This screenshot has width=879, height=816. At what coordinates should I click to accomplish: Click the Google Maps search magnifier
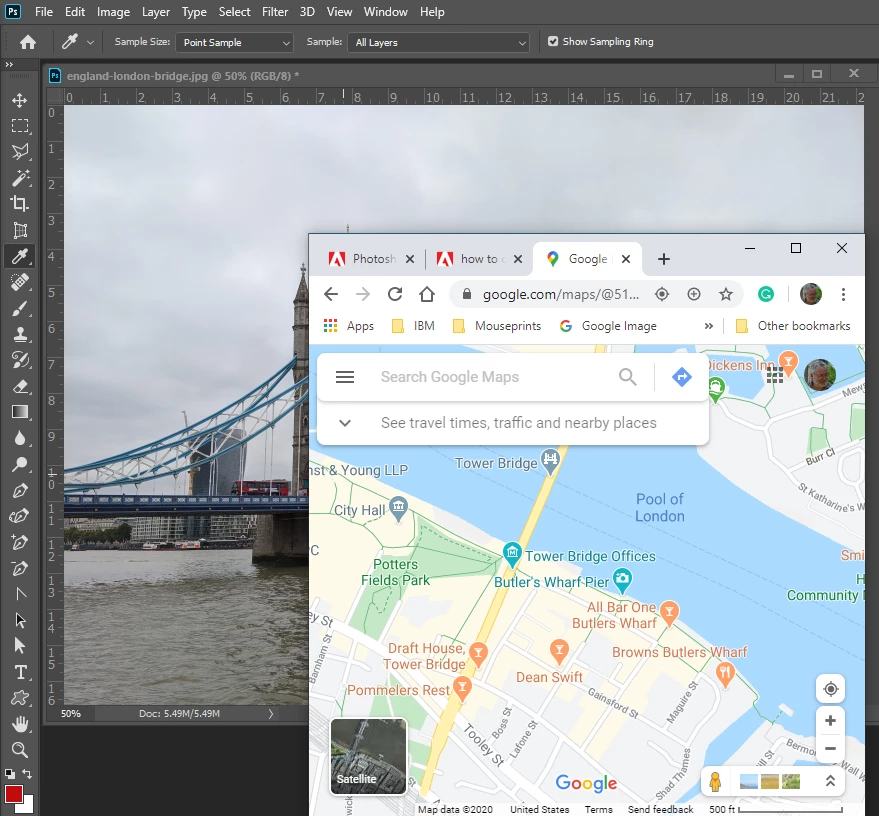tap(627, 377)
